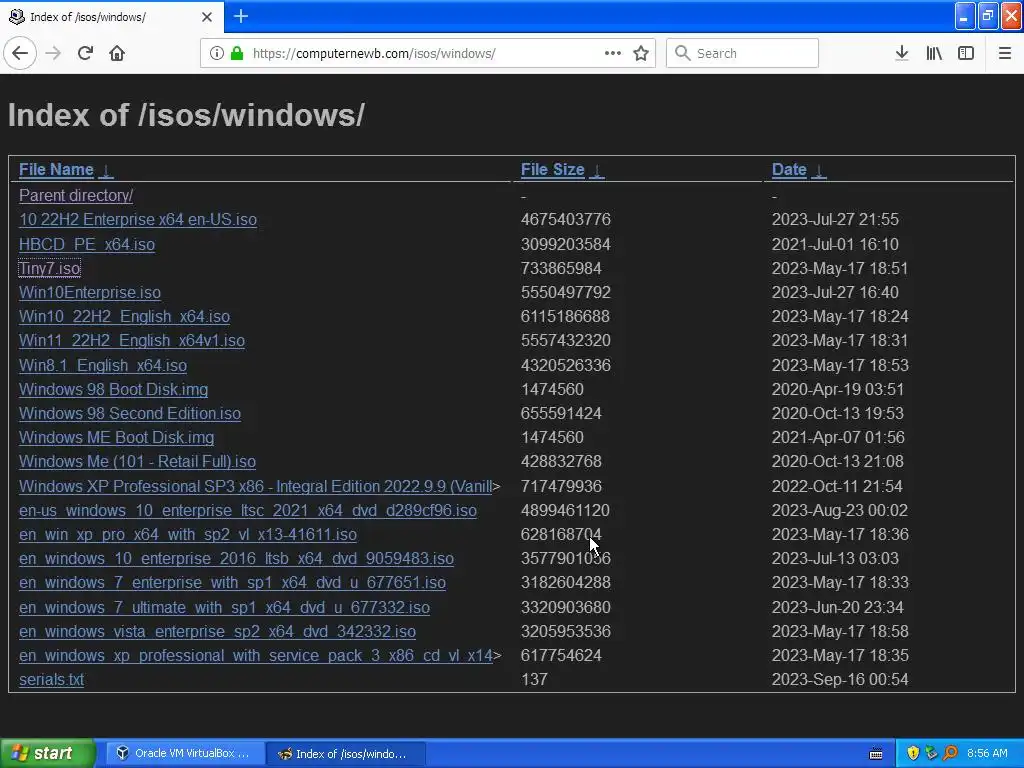Select the Index of /isos/windows/ browser tab
1024x768 pixels.
(112, 17)
